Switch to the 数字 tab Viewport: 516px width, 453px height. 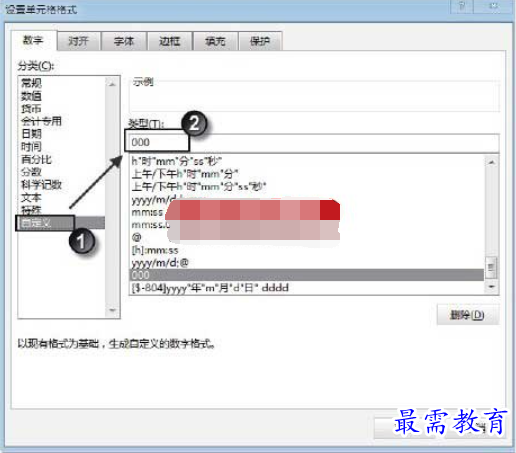[34, 40]
